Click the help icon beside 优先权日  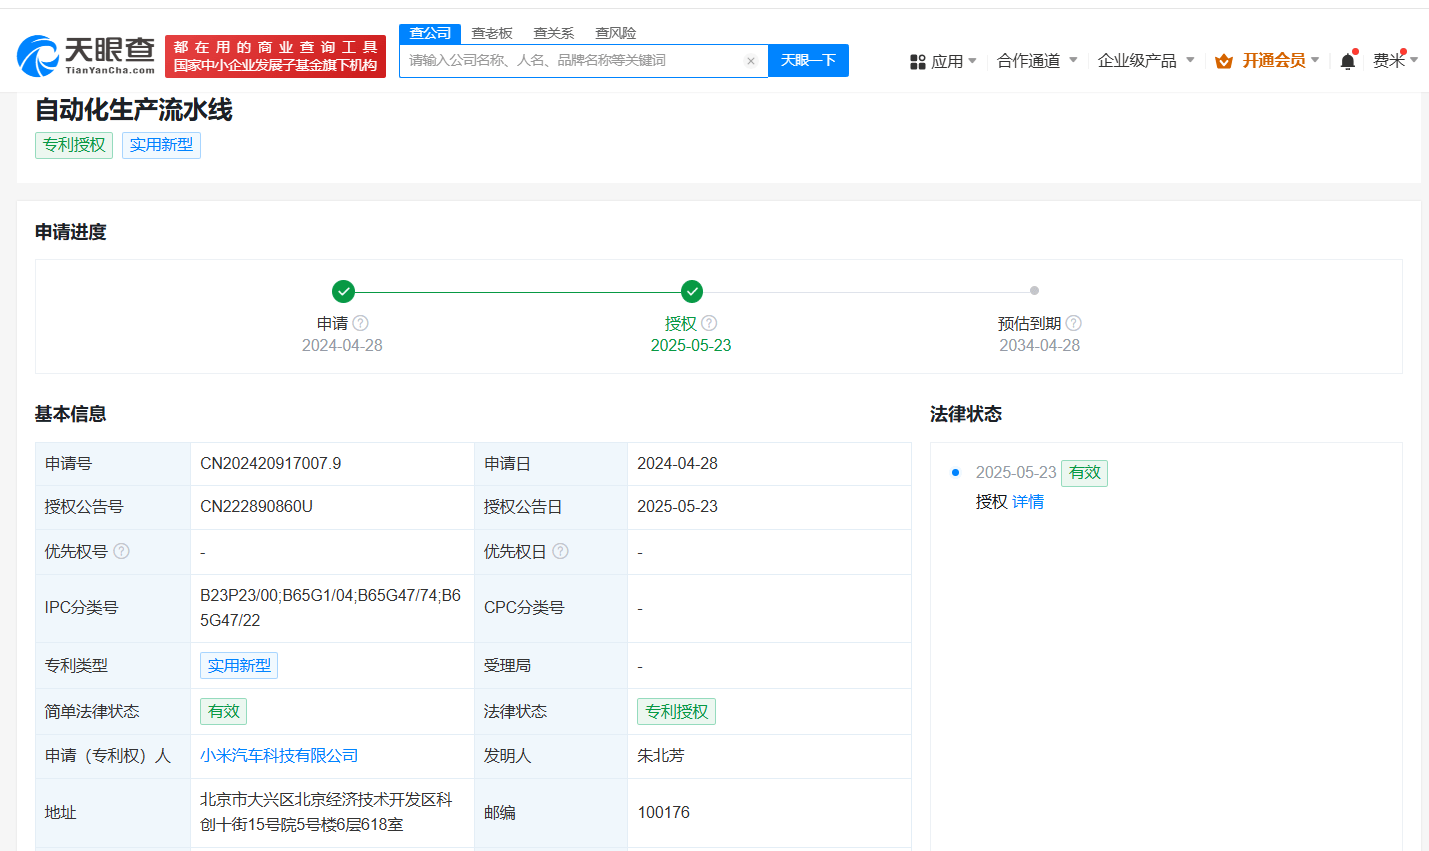tap(561, 551)
